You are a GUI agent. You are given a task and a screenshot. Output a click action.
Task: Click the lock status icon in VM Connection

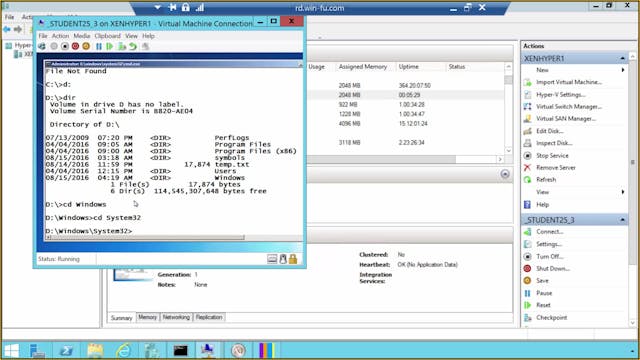(x=293, y=259)
